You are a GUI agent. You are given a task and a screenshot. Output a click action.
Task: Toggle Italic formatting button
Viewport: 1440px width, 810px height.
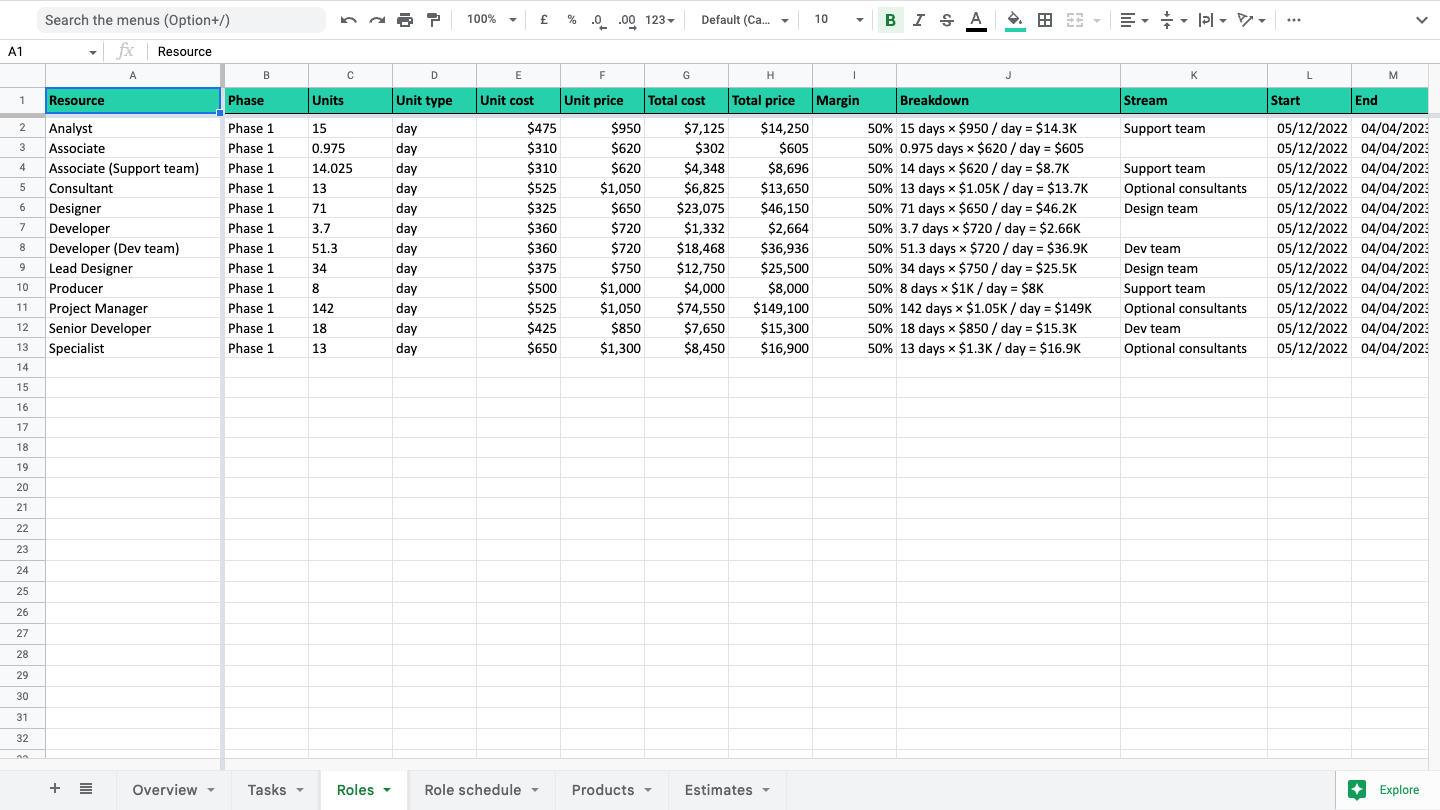(919, 20)
